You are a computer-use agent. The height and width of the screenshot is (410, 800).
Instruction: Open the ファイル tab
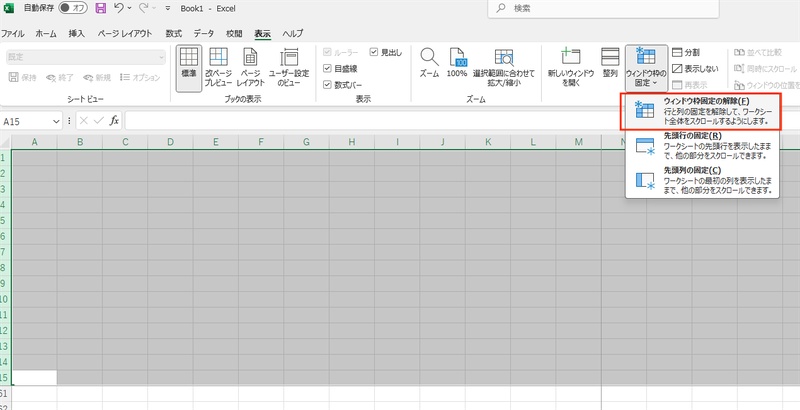(x=12, y=34)
